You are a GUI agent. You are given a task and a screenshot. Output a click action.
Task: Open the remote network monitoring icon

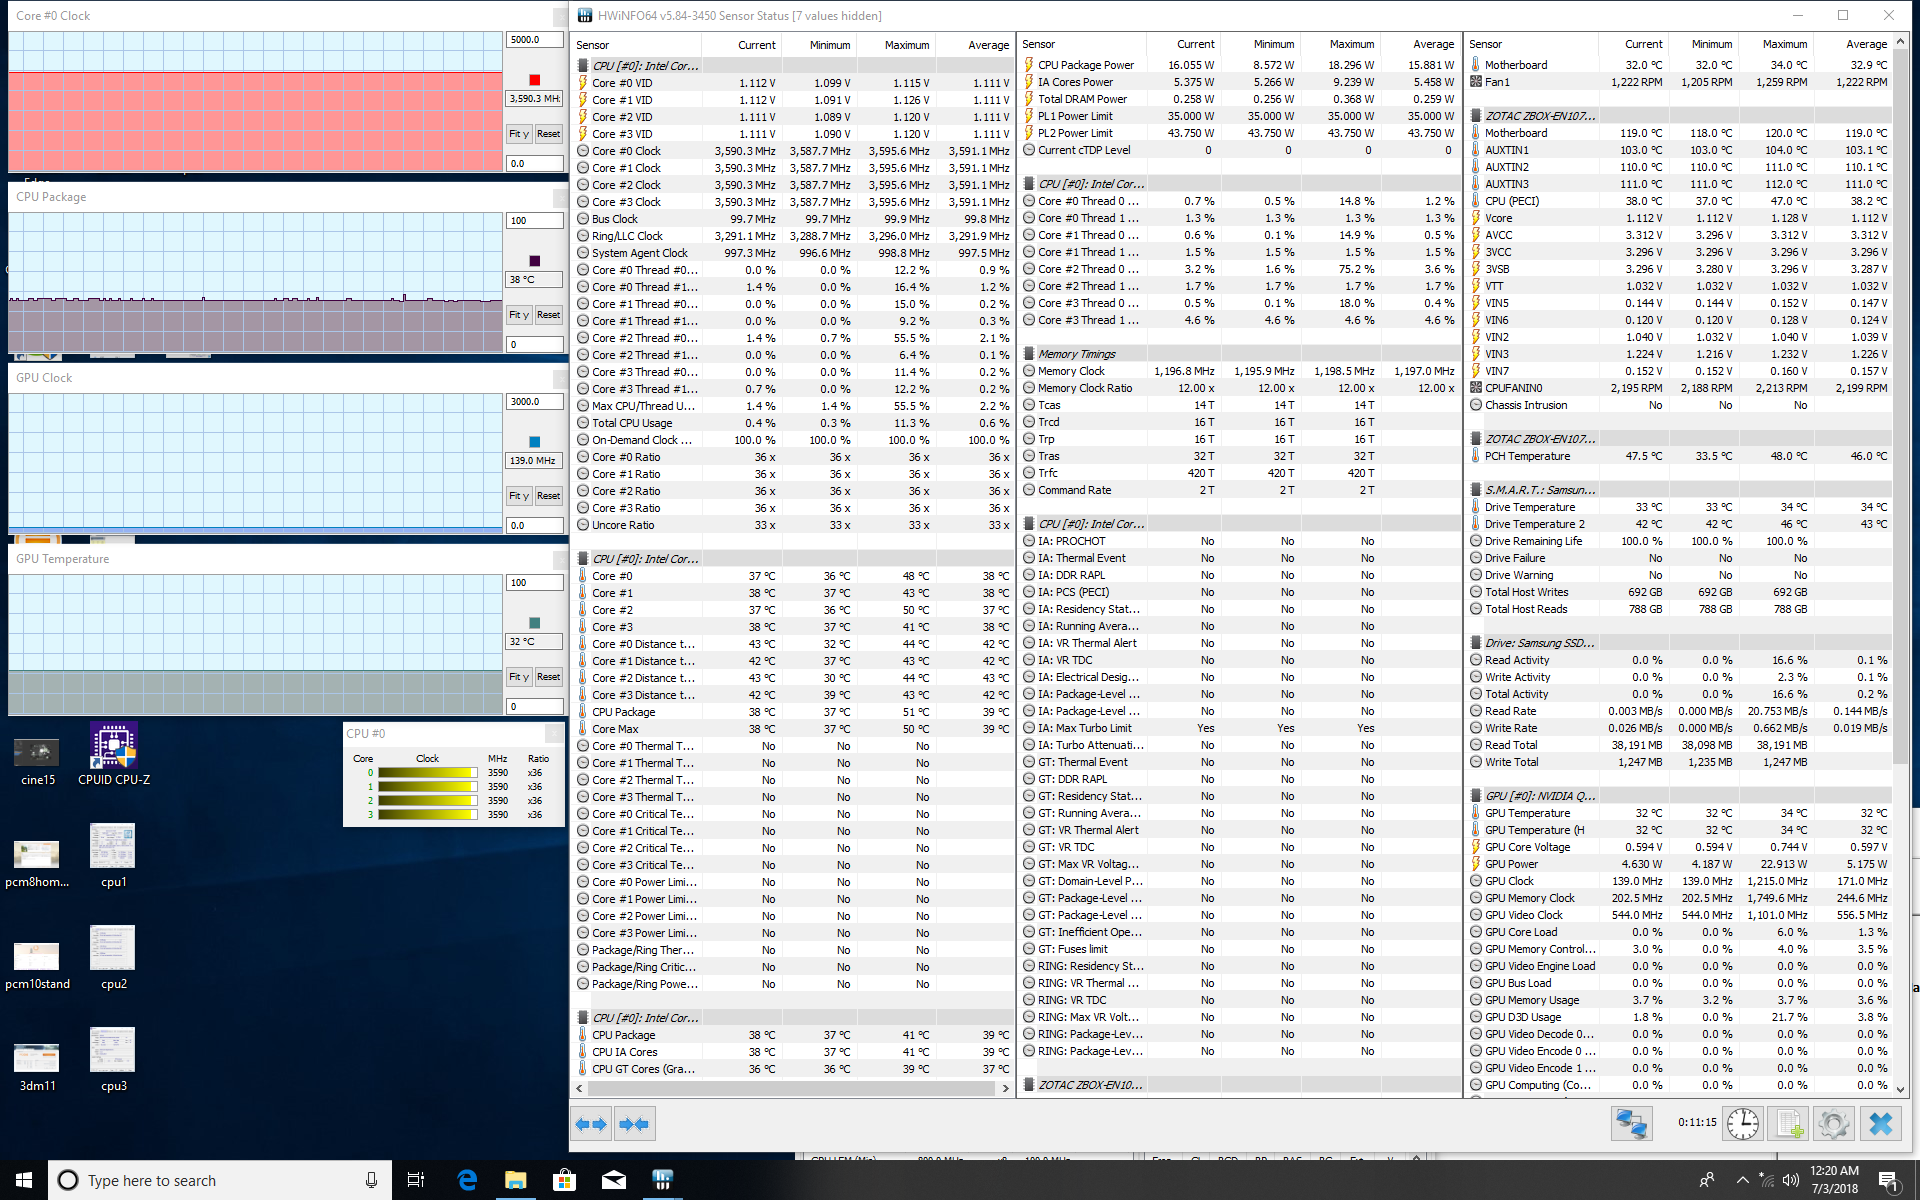(x=1631, y=1124)
